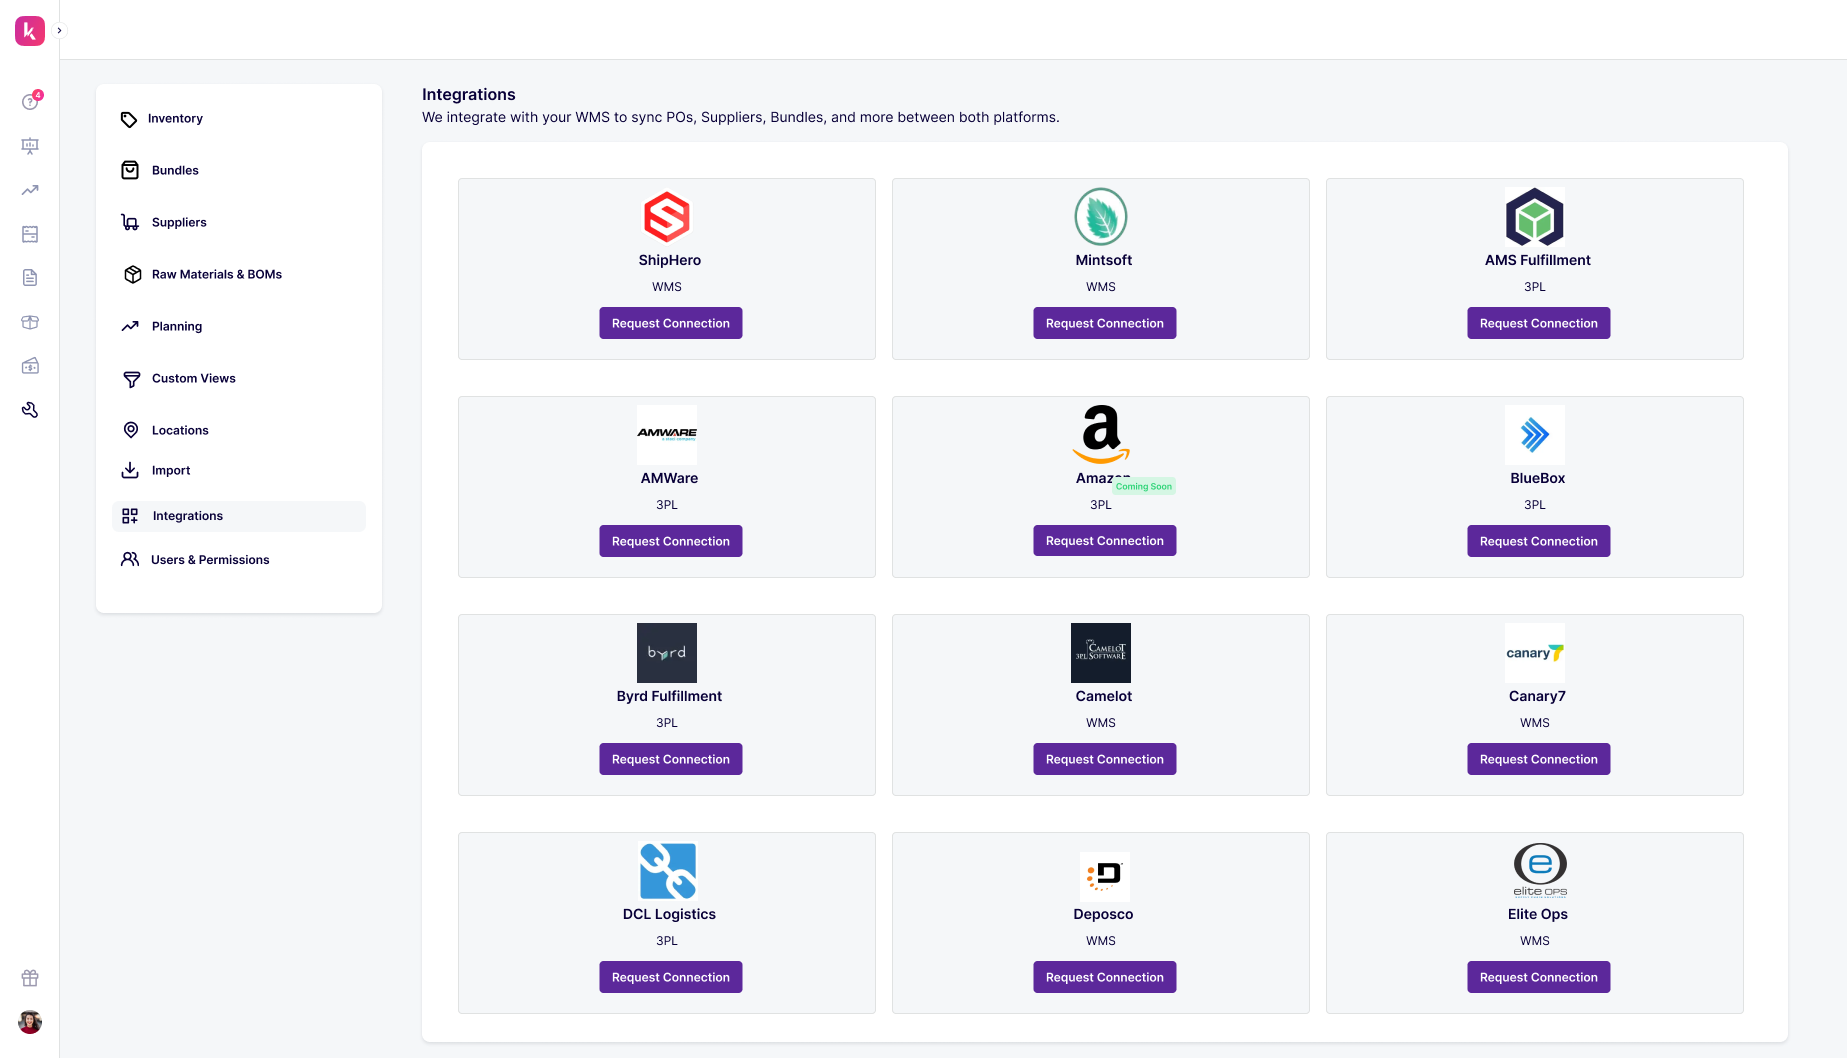Click the ShipHero red logo

(667, 217)
